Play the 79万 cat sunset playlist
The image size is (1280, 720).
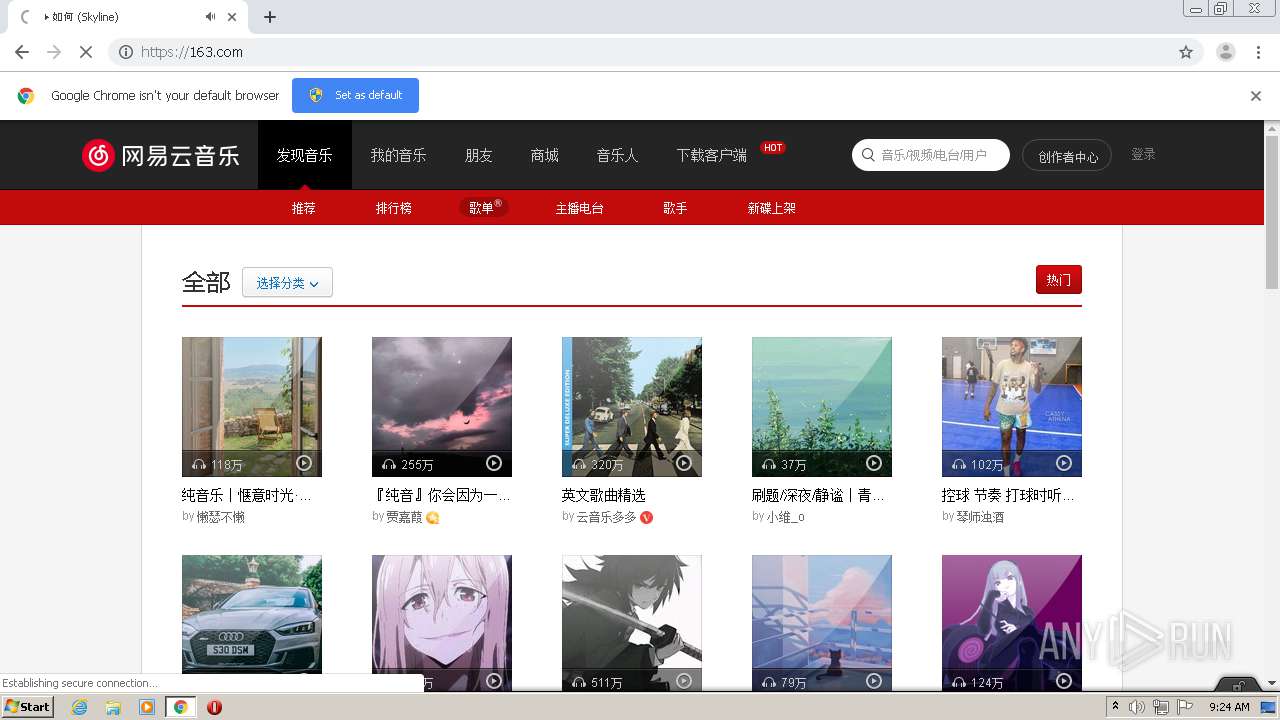click(x=874, y=681)
